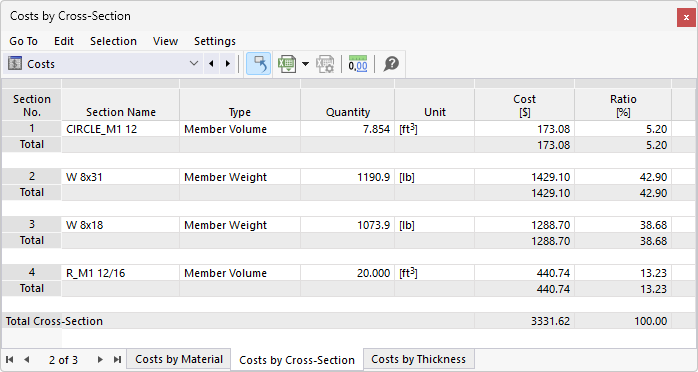Open Excel export options dropdown arrow

(305, 64)
